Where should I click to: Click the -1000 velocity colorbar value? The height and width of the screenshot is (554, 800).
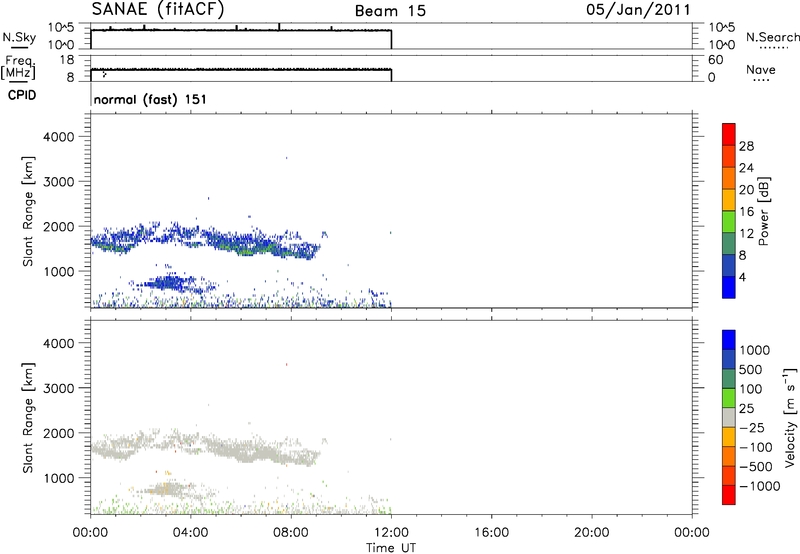pos(759,486)
